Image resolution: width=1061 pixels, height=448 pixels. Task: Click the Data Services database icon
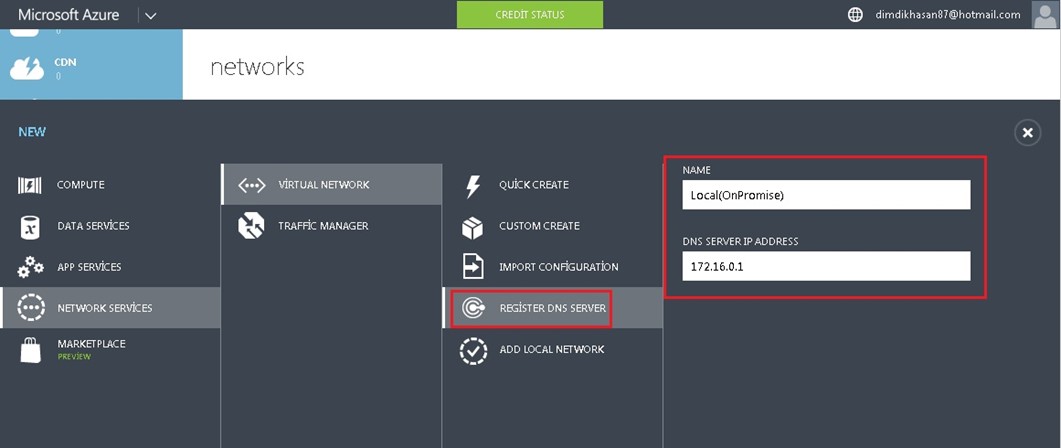[x=29, y=226]
